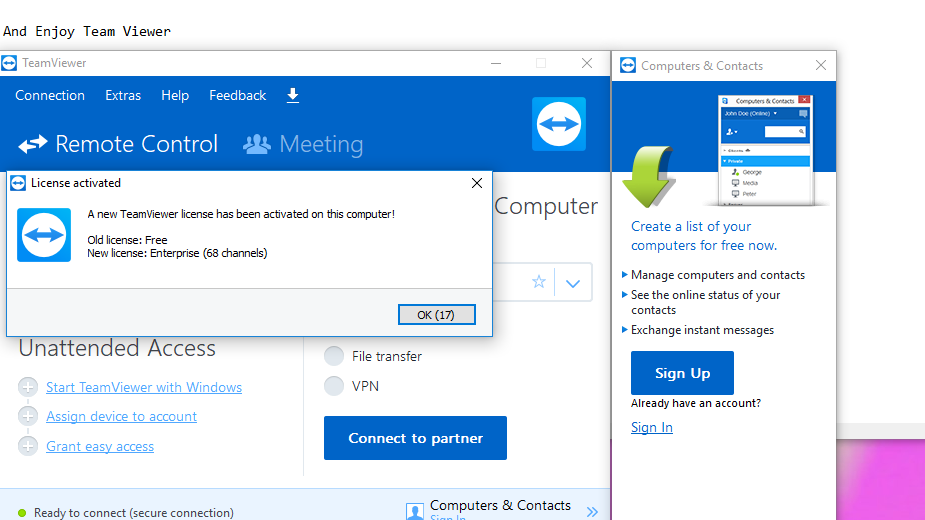The width and height of the screenshot is (925, 520).
Task: Click the contacts avatar icon in status bar
Action: (415, 511)
